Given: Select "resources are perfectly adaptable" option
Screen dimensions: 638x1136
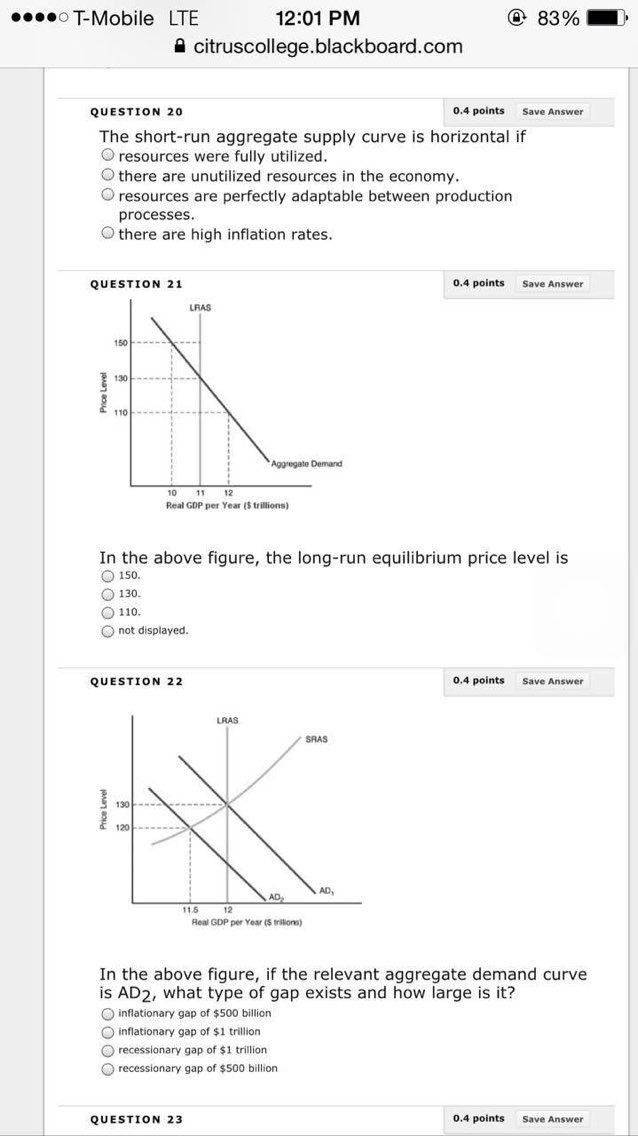Looking at the screenshot, I should pyautogui.click(x=107, y=196).
